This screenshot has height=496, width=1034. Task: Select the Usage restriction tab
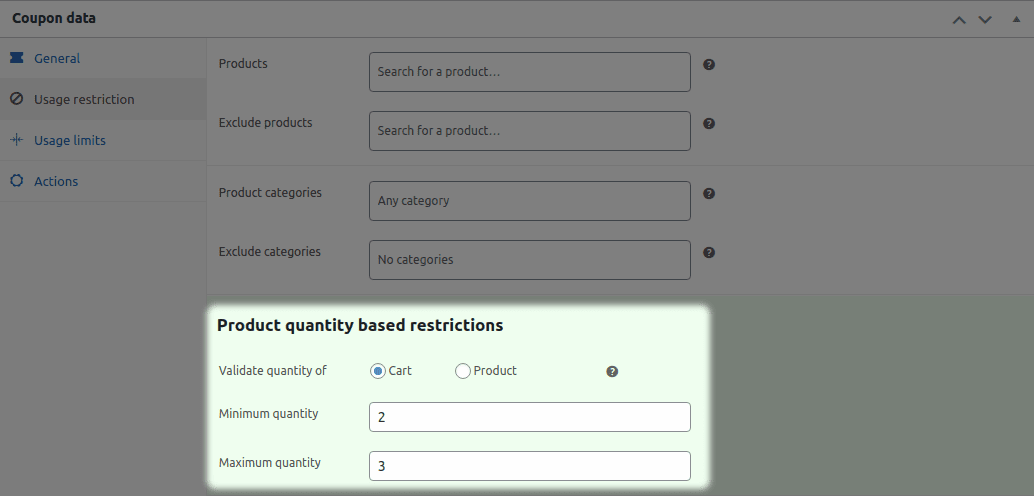103,99
